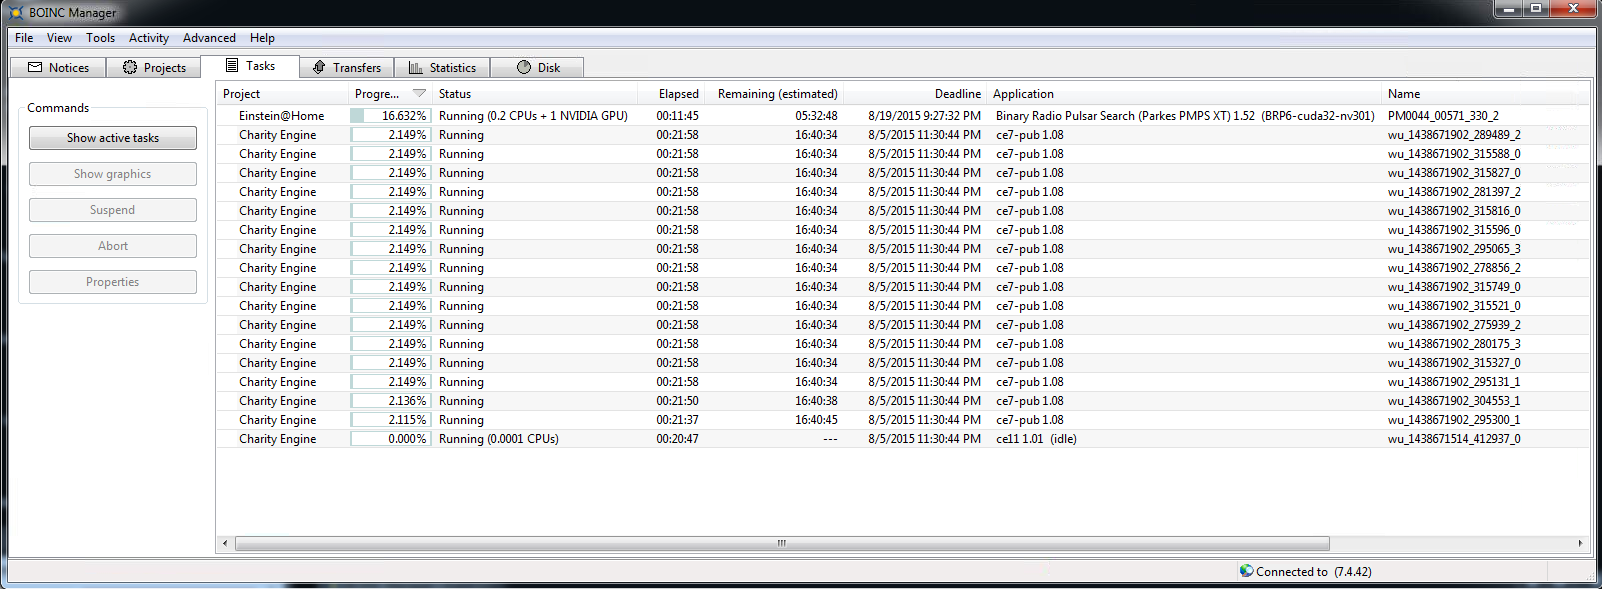Click the list icon on Tasks tab
Image resolution: width=1602 pixels, height=589 pixels.
pos(232,65)
